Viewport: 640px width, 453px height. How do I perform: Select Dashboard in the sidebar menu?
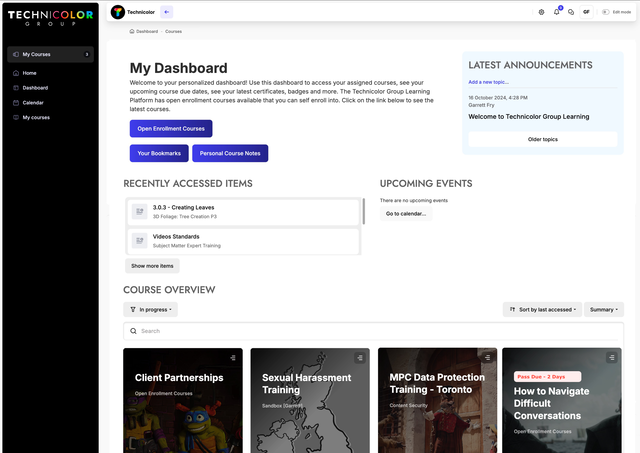tap(35, 88)
